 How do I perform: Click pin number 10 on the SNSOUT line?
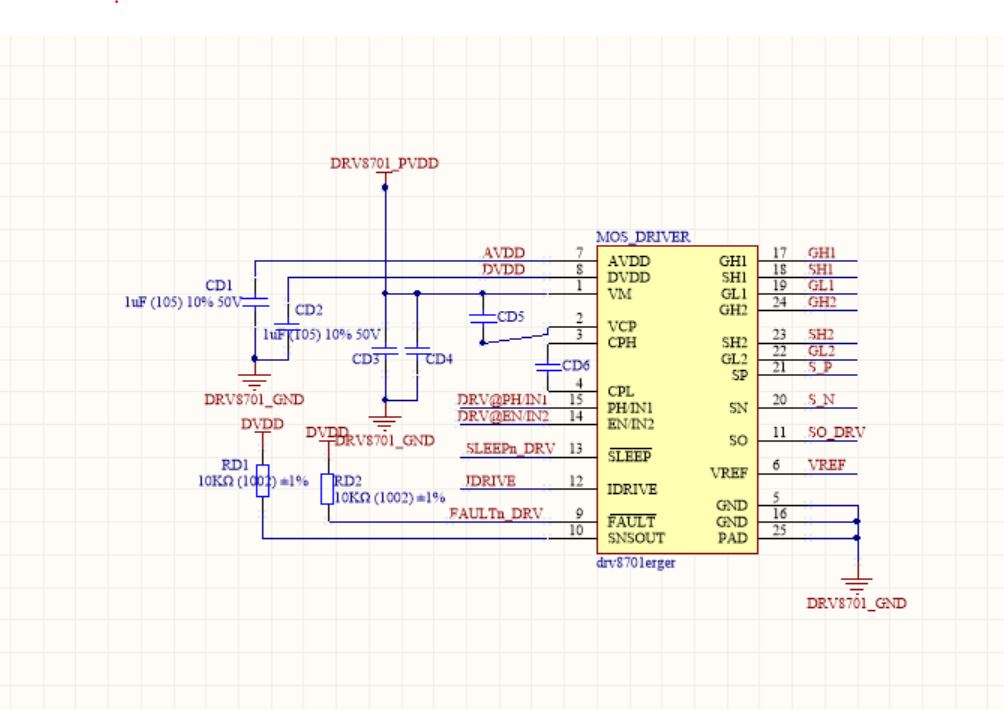pos(576,529)
